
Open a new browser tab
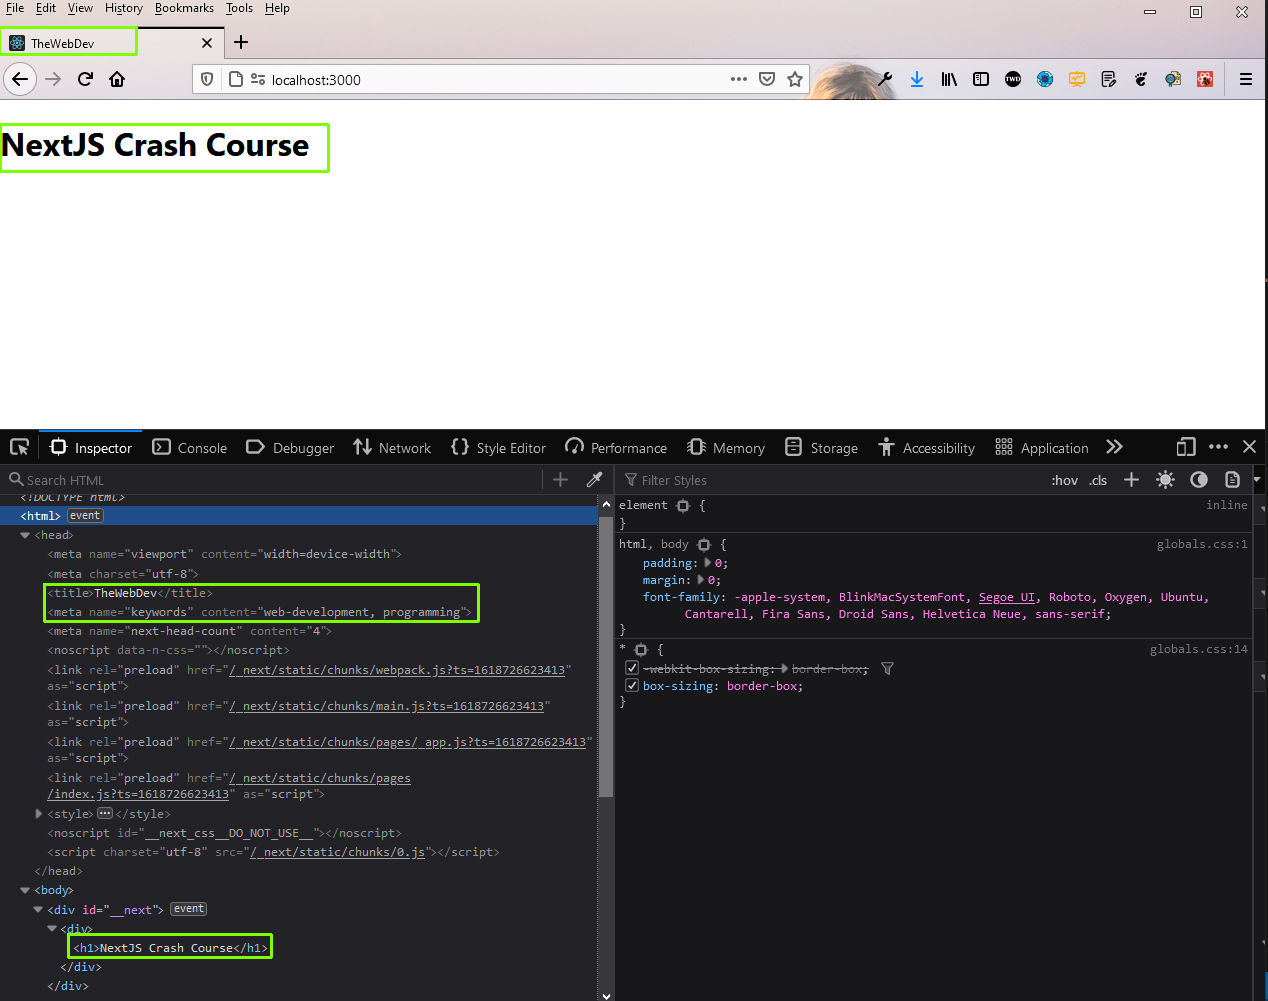(241, 42)
